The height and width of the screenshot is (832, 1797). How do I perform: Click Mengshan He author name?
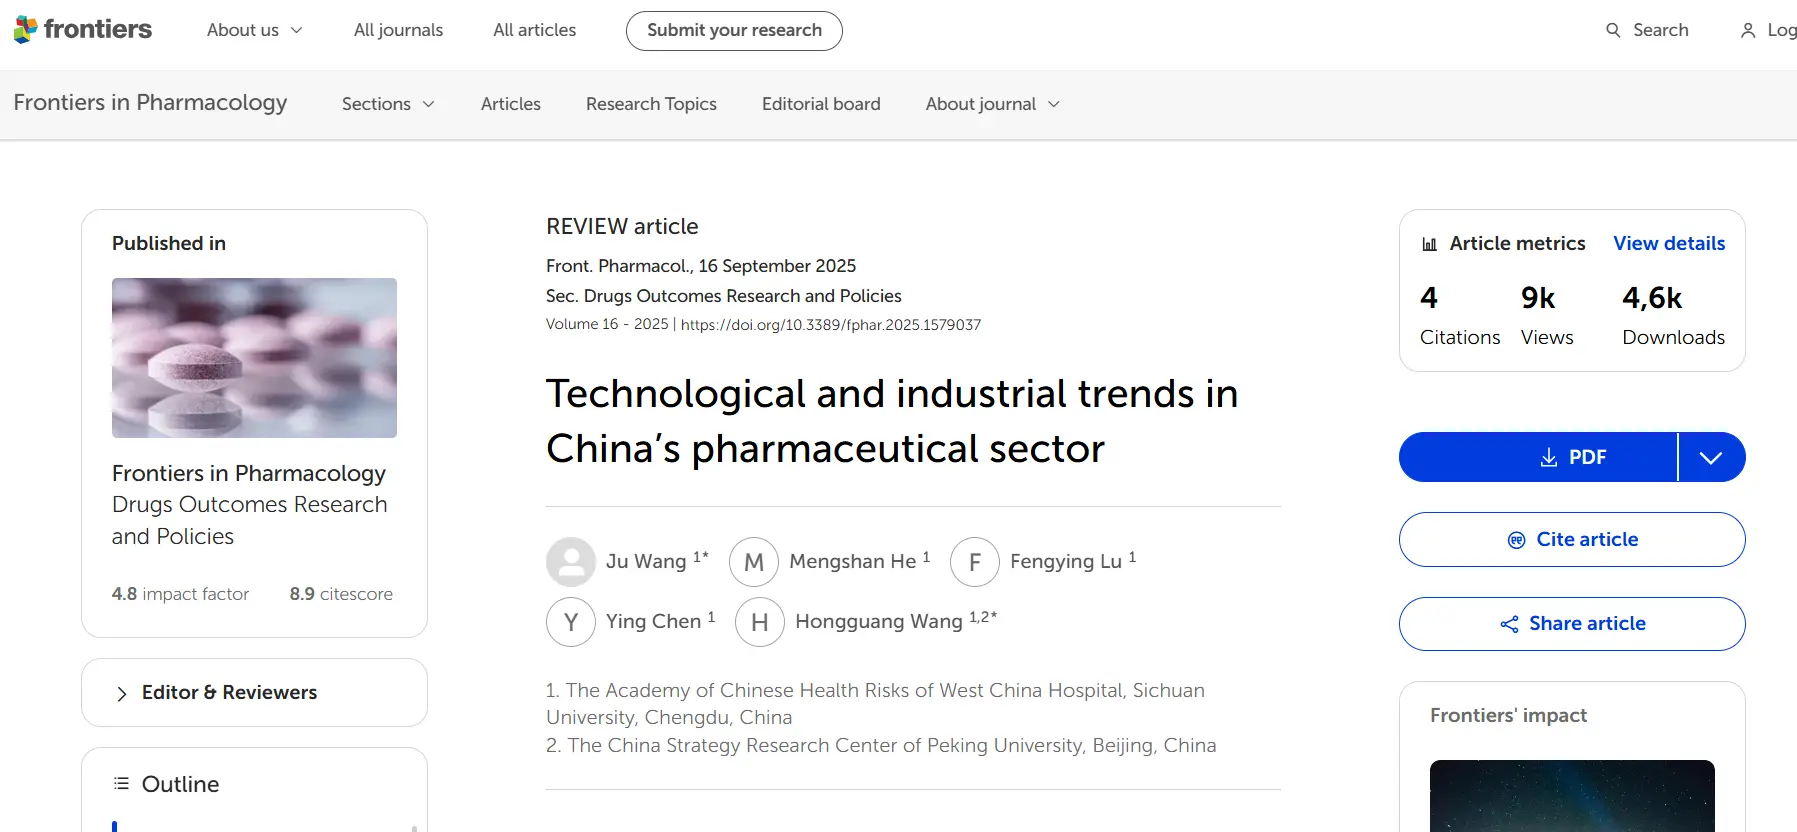click(853, 562)
